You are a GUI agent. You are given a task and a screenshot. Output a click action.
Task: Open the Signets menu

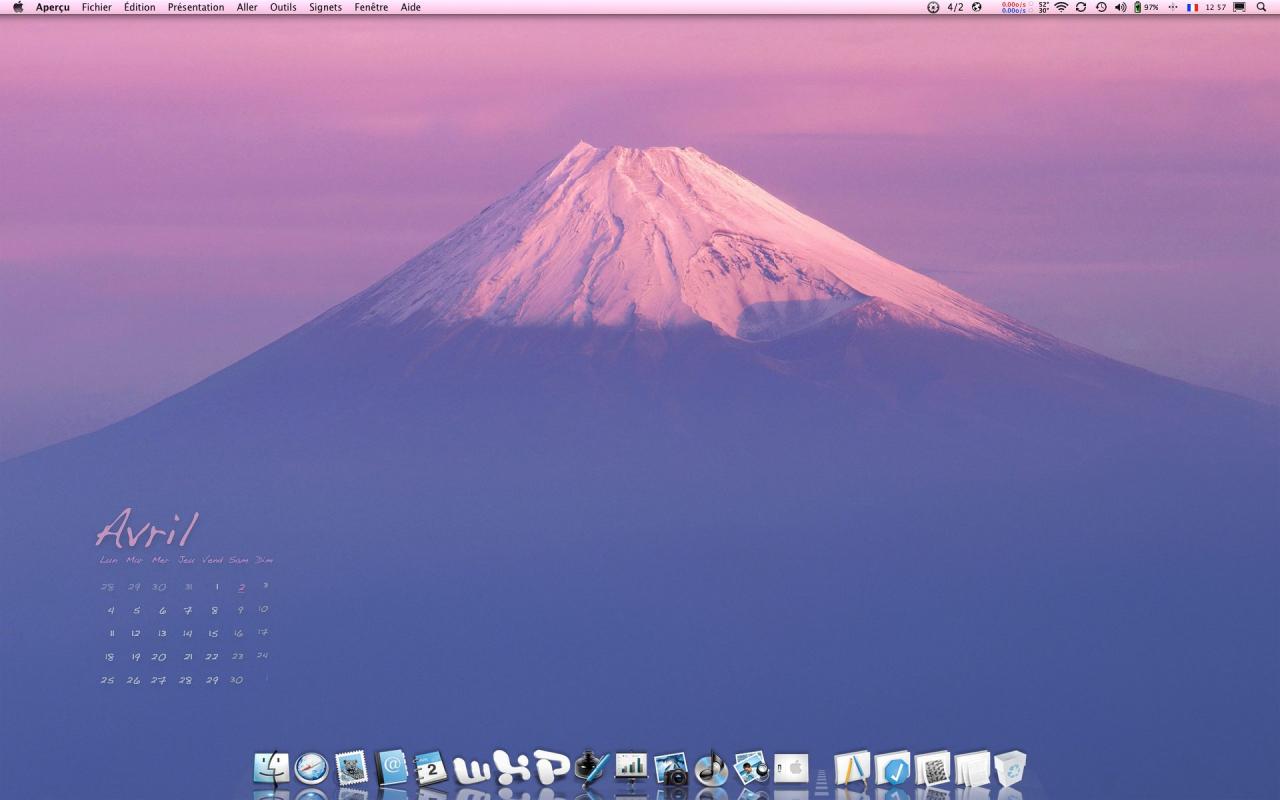tap(326, 7)
